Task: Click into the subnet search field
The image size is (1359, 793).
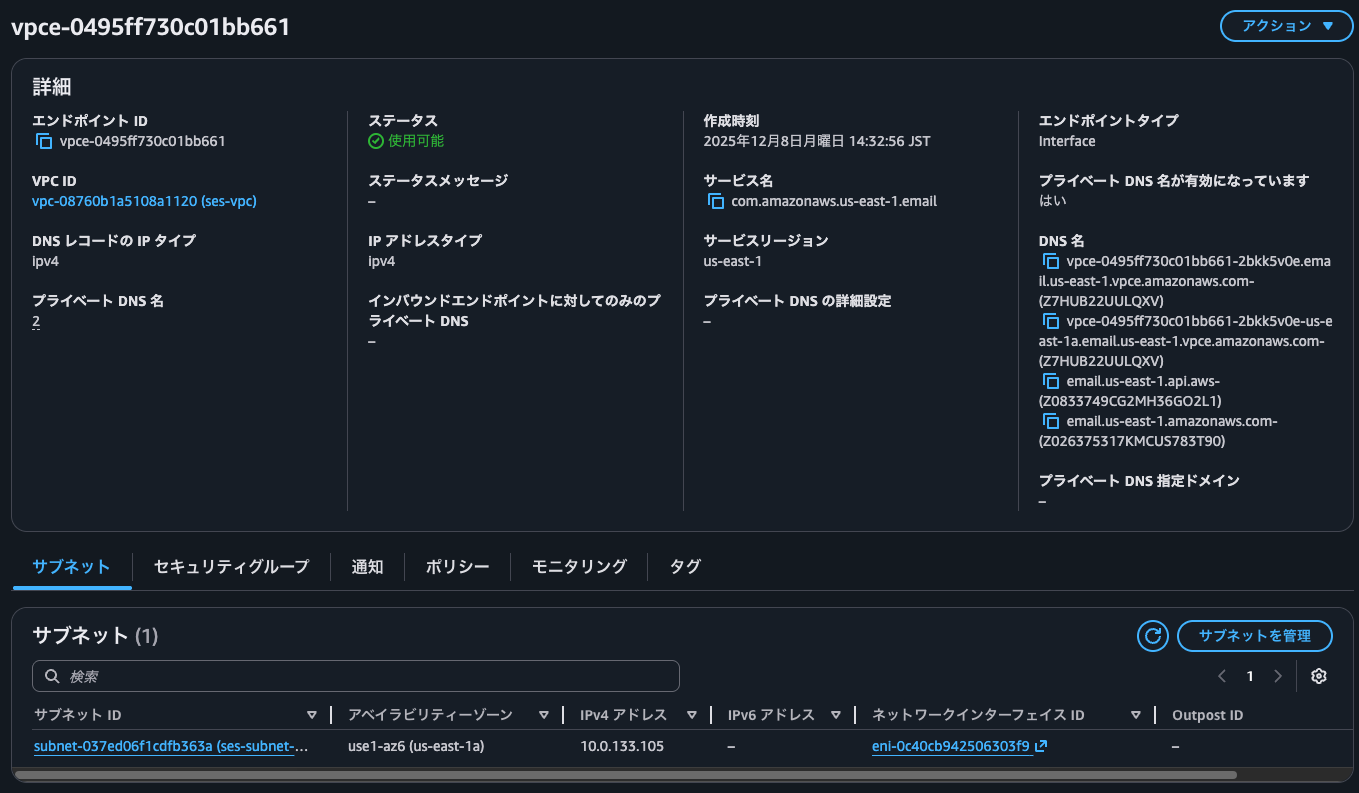Action: (x=356, y=676)
